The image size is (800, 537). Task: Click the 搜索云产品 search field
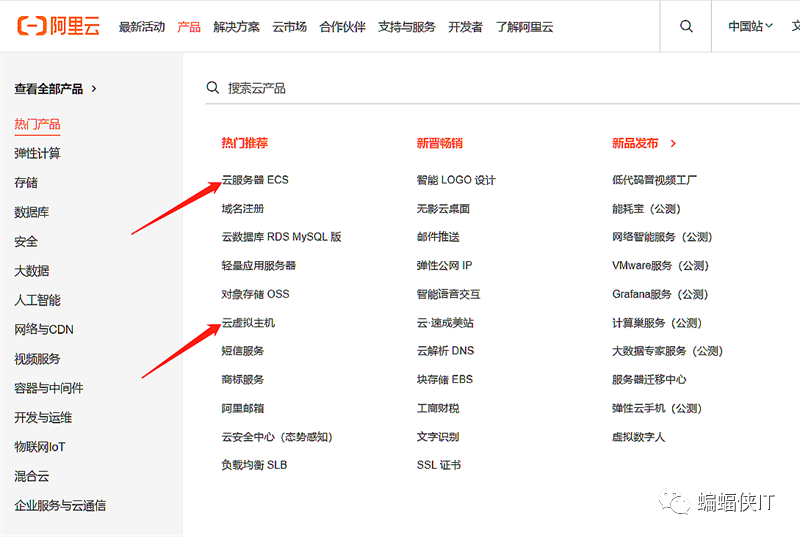(503, 88)
